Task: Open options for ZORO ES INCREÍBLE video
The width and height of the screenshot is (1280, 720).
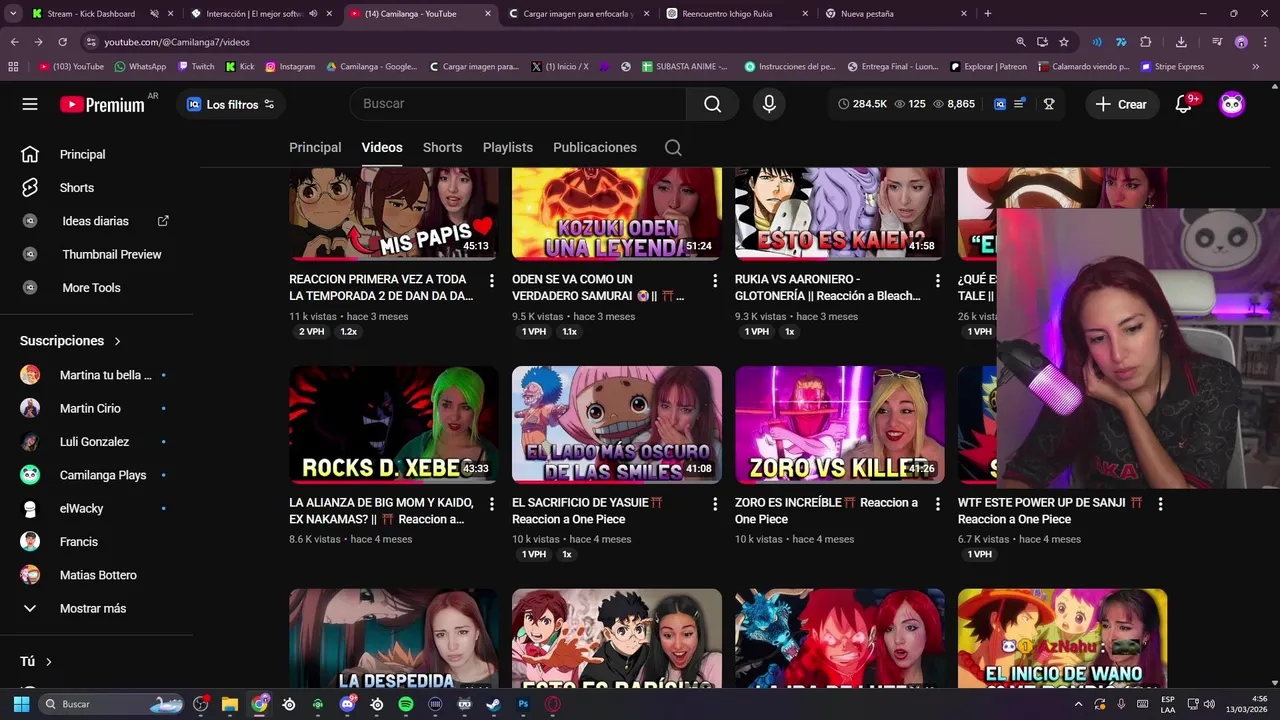Action: (x=937, y=504)
